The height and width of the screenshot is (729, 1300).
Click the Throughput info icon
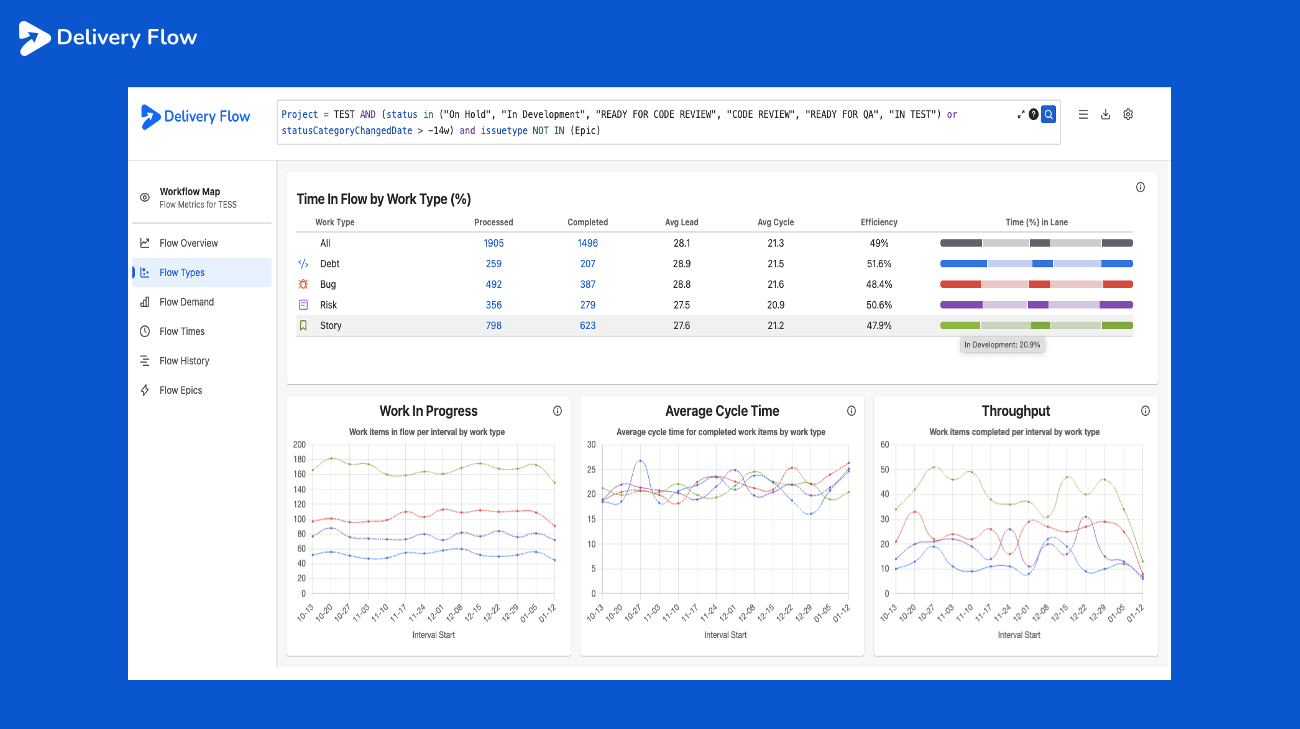click(1145, 410)
